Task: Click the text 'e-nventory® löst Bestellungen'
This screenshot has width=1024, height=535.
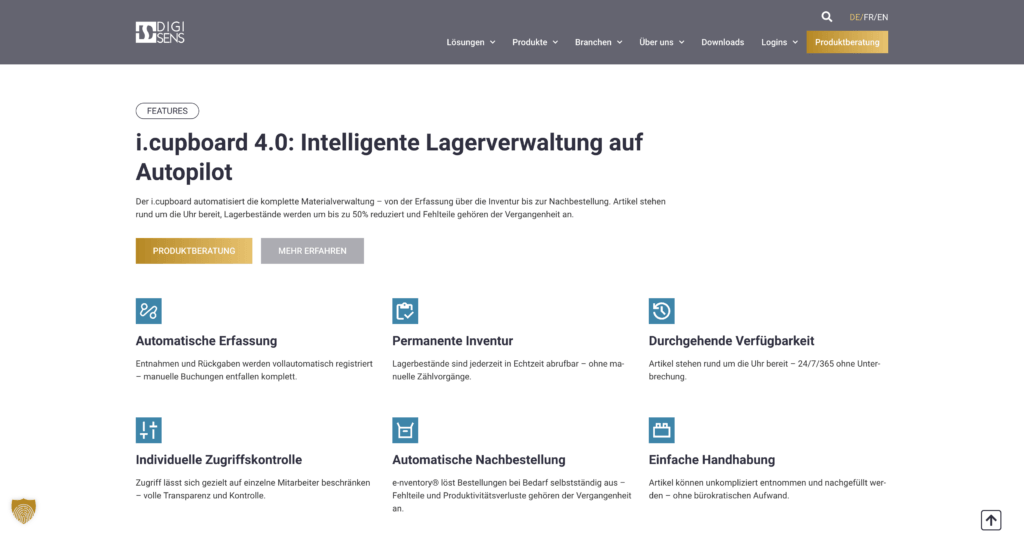Action: (511, 495)
